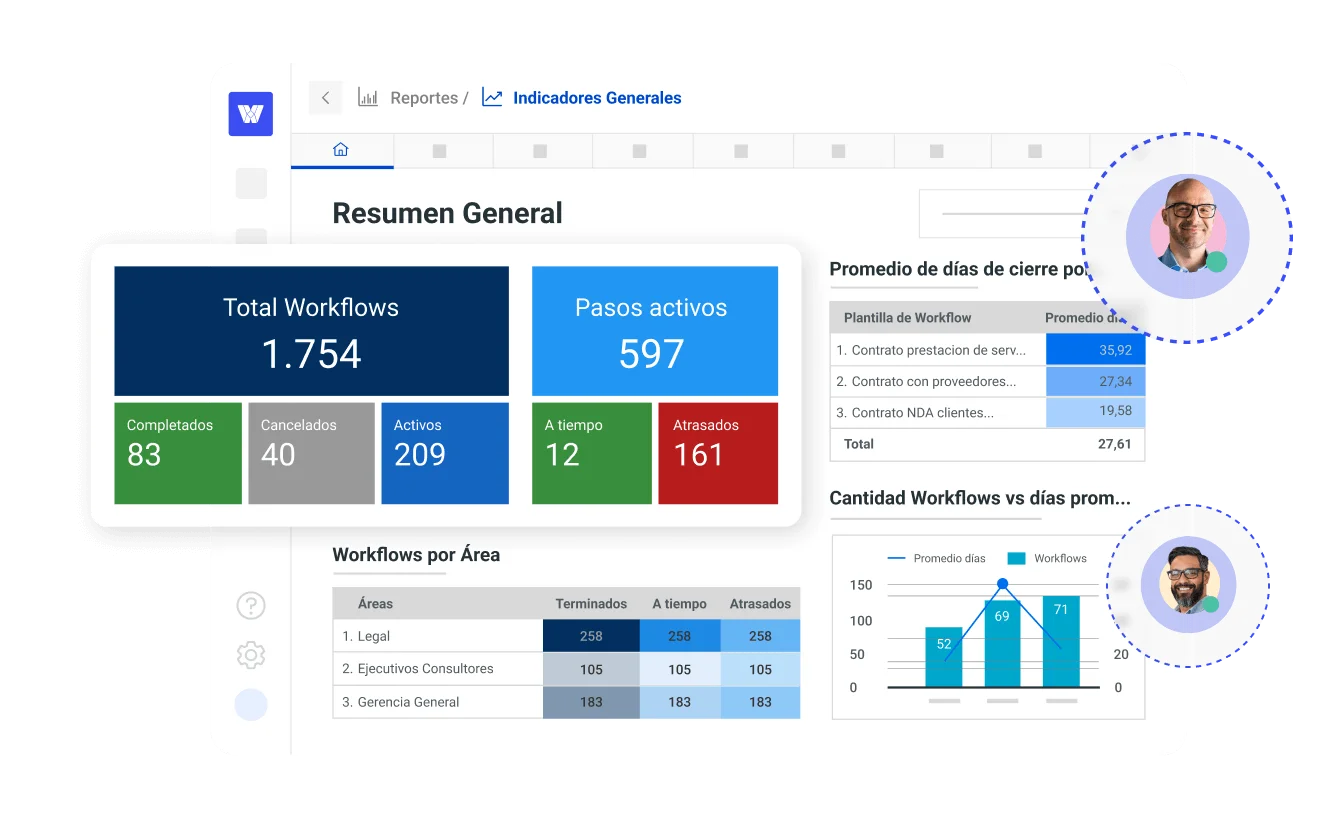Open the Indicadores Generales breadcrumb link
This screenshot has height=834, width=1344.
[x=597, y=97]
